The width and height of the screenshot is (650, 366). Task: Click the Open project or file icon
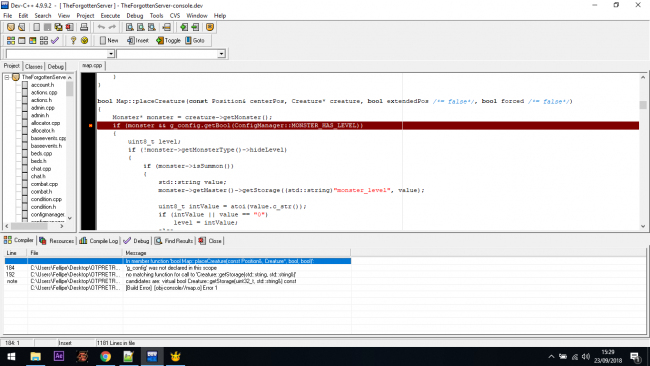(x=22, y=27)
